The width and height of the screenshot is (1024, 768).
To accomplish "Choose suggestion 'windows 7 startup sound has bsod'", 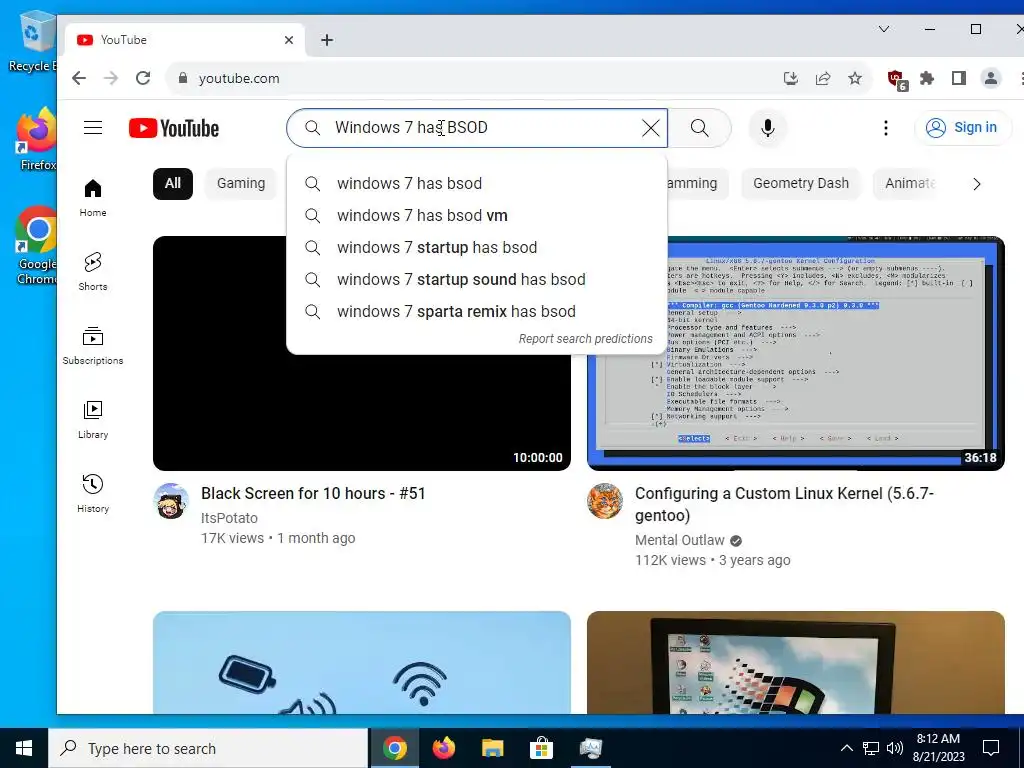I will point(477,280).
